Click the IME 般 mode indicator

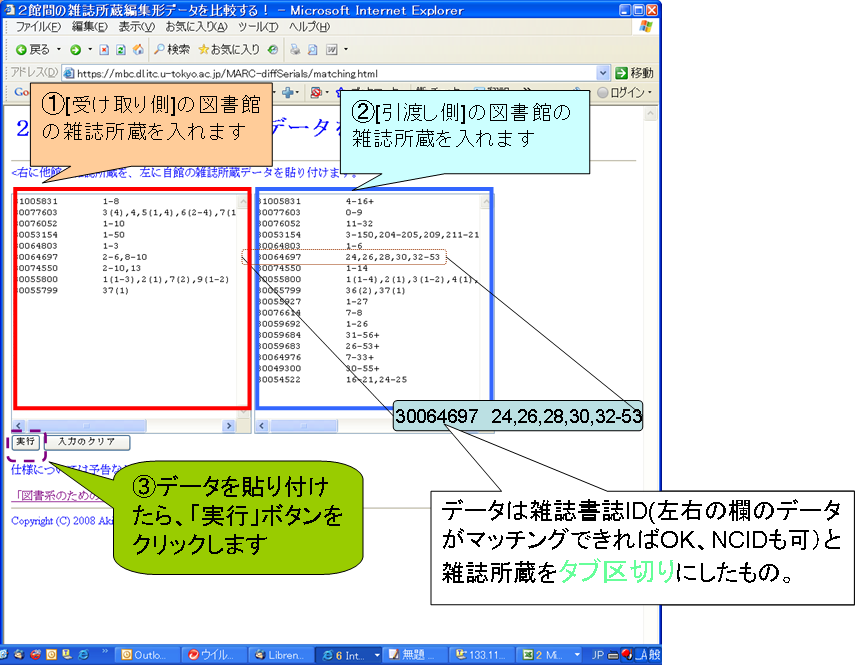point(654,655)
